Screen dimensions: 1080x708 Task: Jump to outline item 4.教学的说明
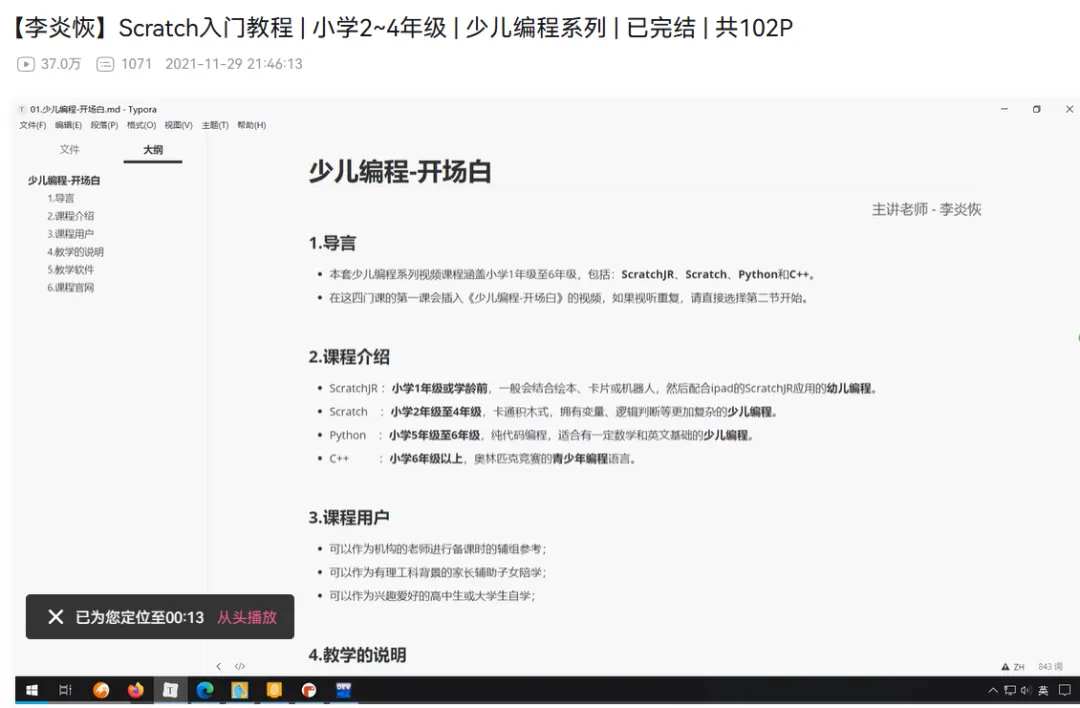75,252
